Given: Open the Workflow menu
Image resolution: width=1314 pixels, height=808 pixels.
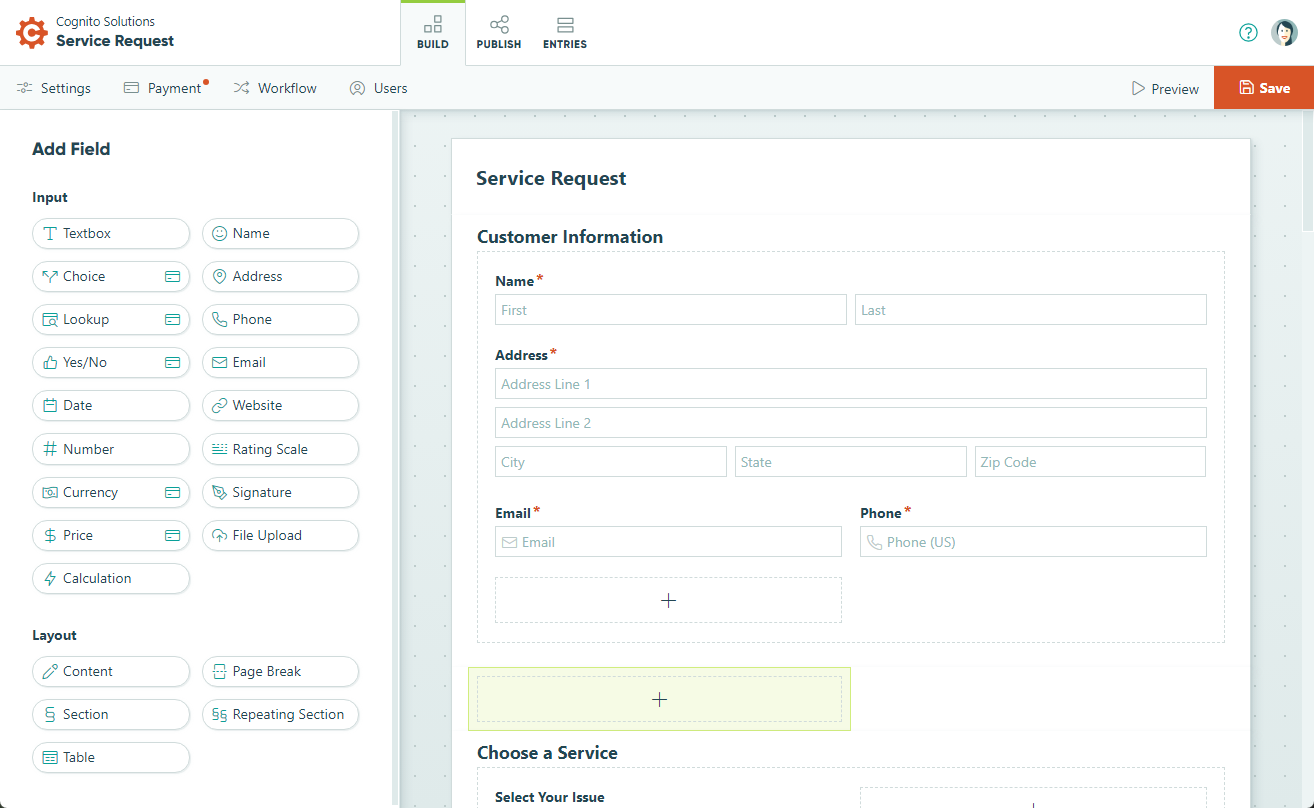Looking at the screenshot, I should click(276, 88).
